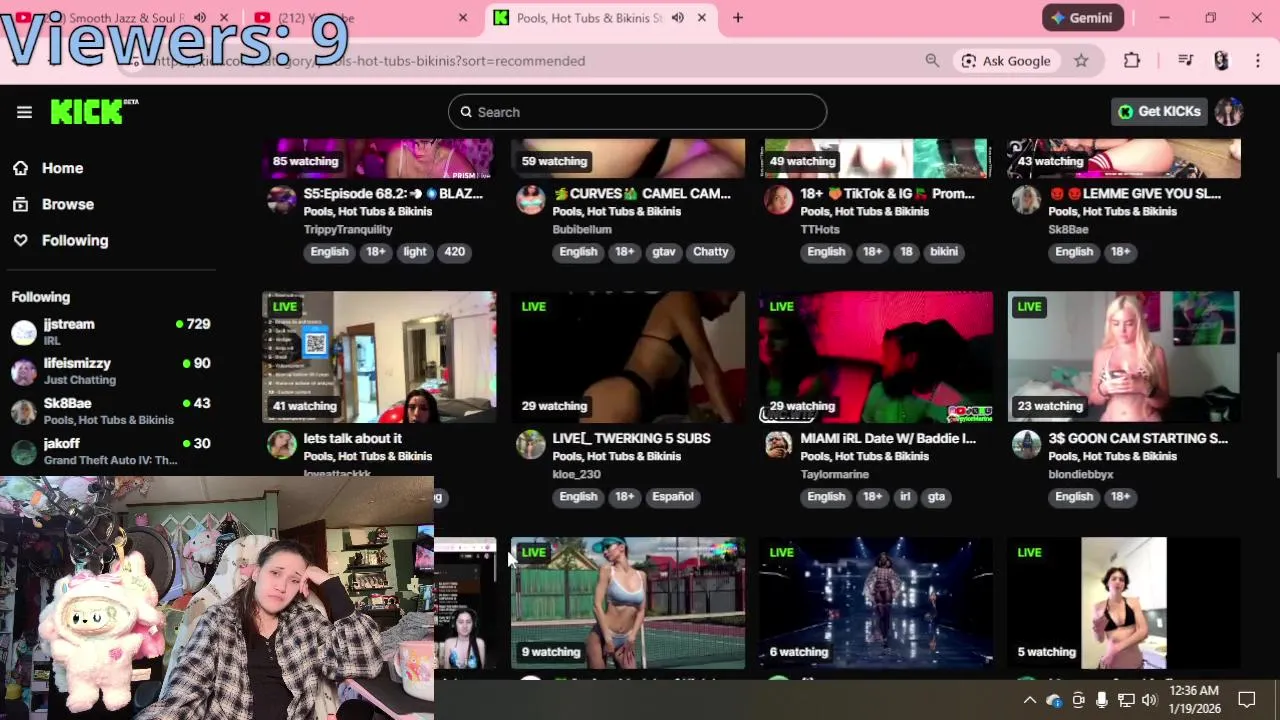Screen dimensions: 1280x720
Task: Click the irl tag under Taylormarine
Action: (x=905, y=497)
